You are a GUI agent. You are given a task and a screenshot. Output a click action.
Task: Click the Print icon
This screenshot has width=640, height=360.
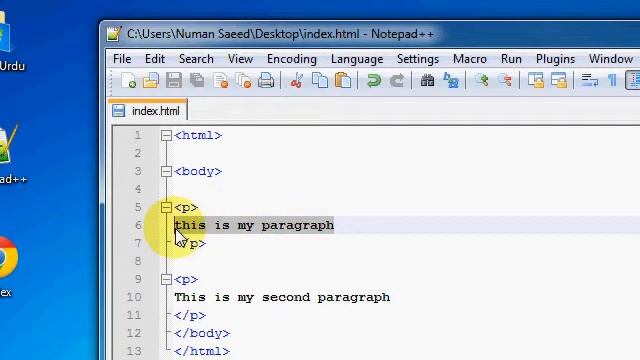[x=266, y=80]
